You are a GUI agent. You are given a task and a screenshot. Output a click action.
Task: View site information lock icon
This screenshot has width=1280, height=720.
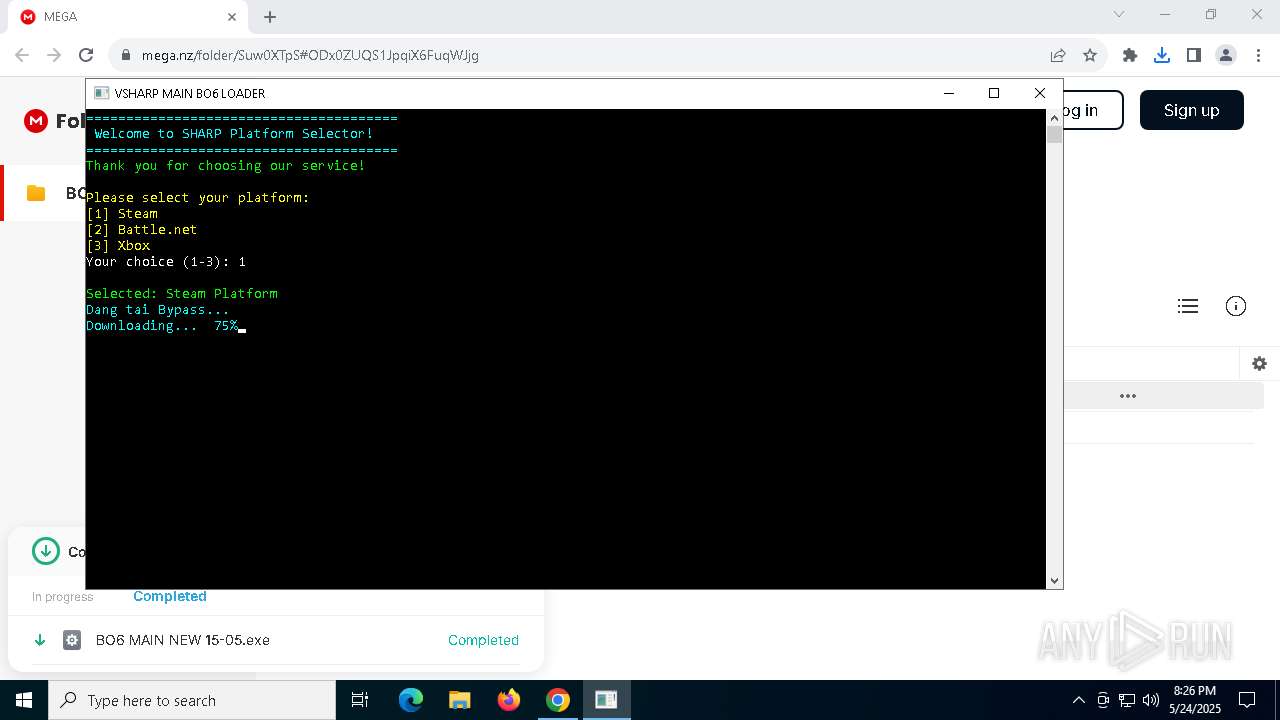click(126, 55)
